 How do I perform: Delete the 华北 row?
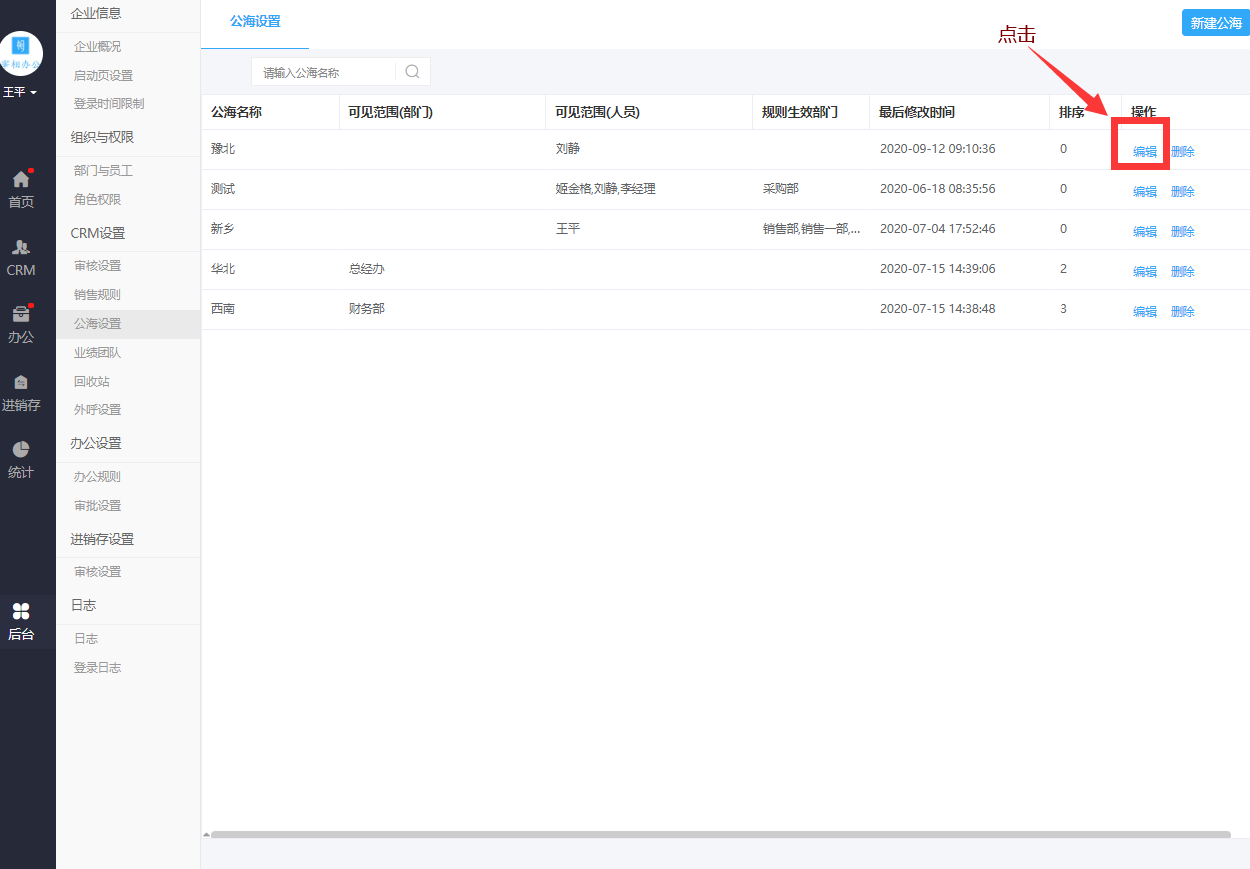tap(1183, 272)
